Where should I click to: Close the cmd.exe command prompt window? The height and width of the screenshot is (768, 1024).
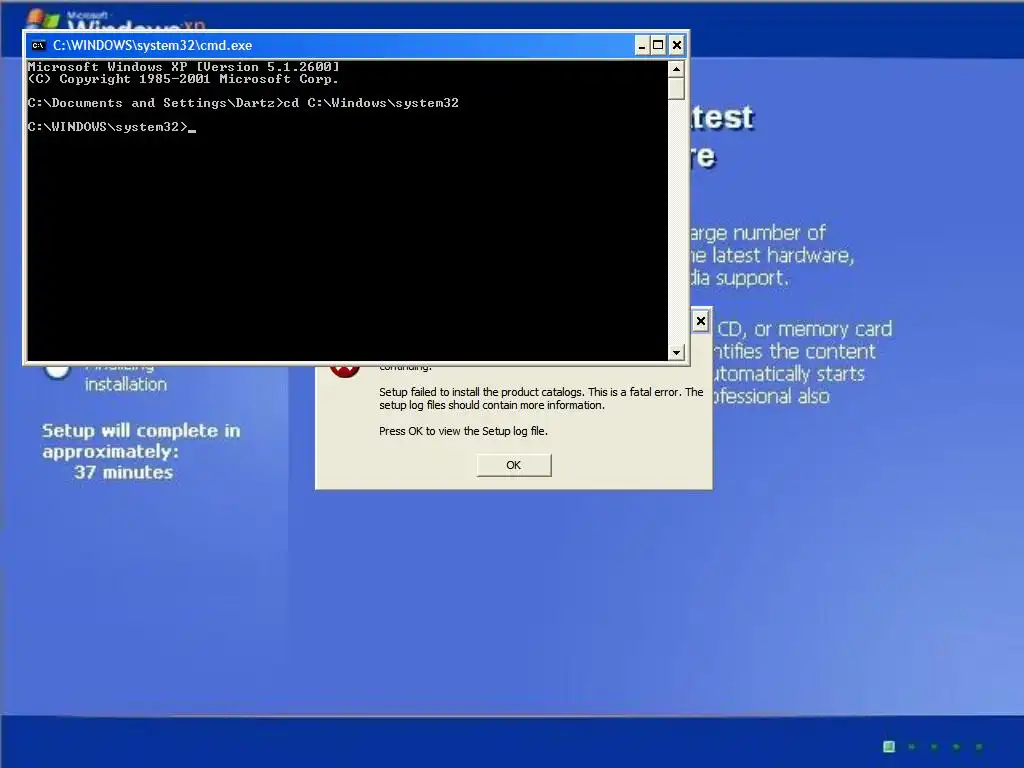pyautogui.click(x=677, y=45)
